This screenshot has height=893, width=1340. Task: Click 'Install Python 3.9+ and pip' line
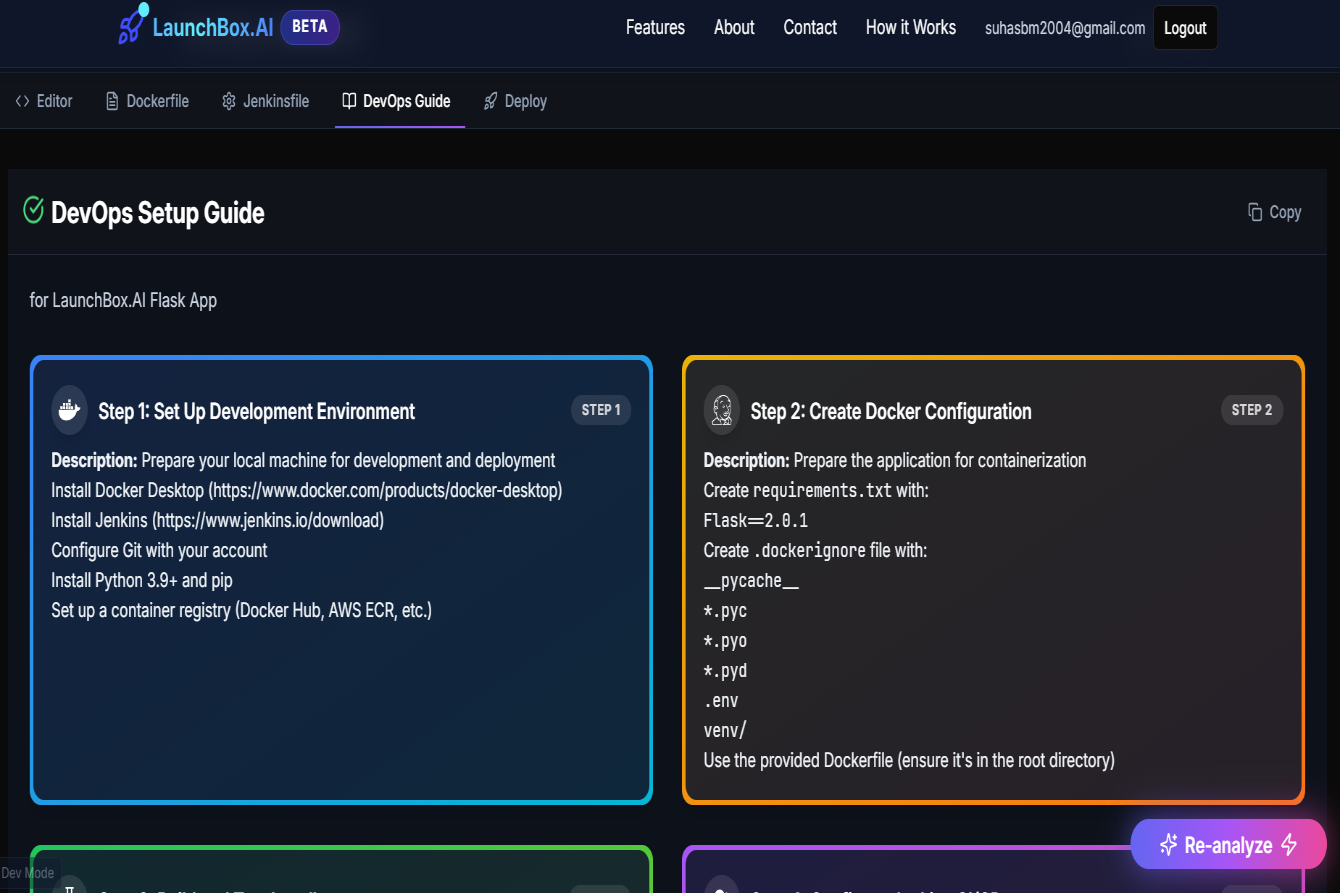pyautogui.click(x=142, y=581)
